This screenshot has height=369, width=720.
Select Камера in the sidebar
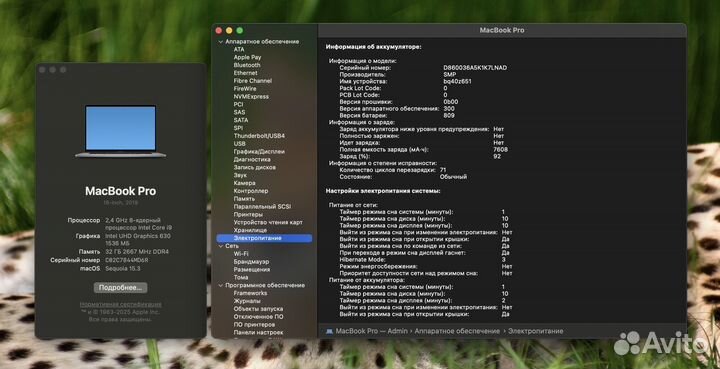coord(244,183)
